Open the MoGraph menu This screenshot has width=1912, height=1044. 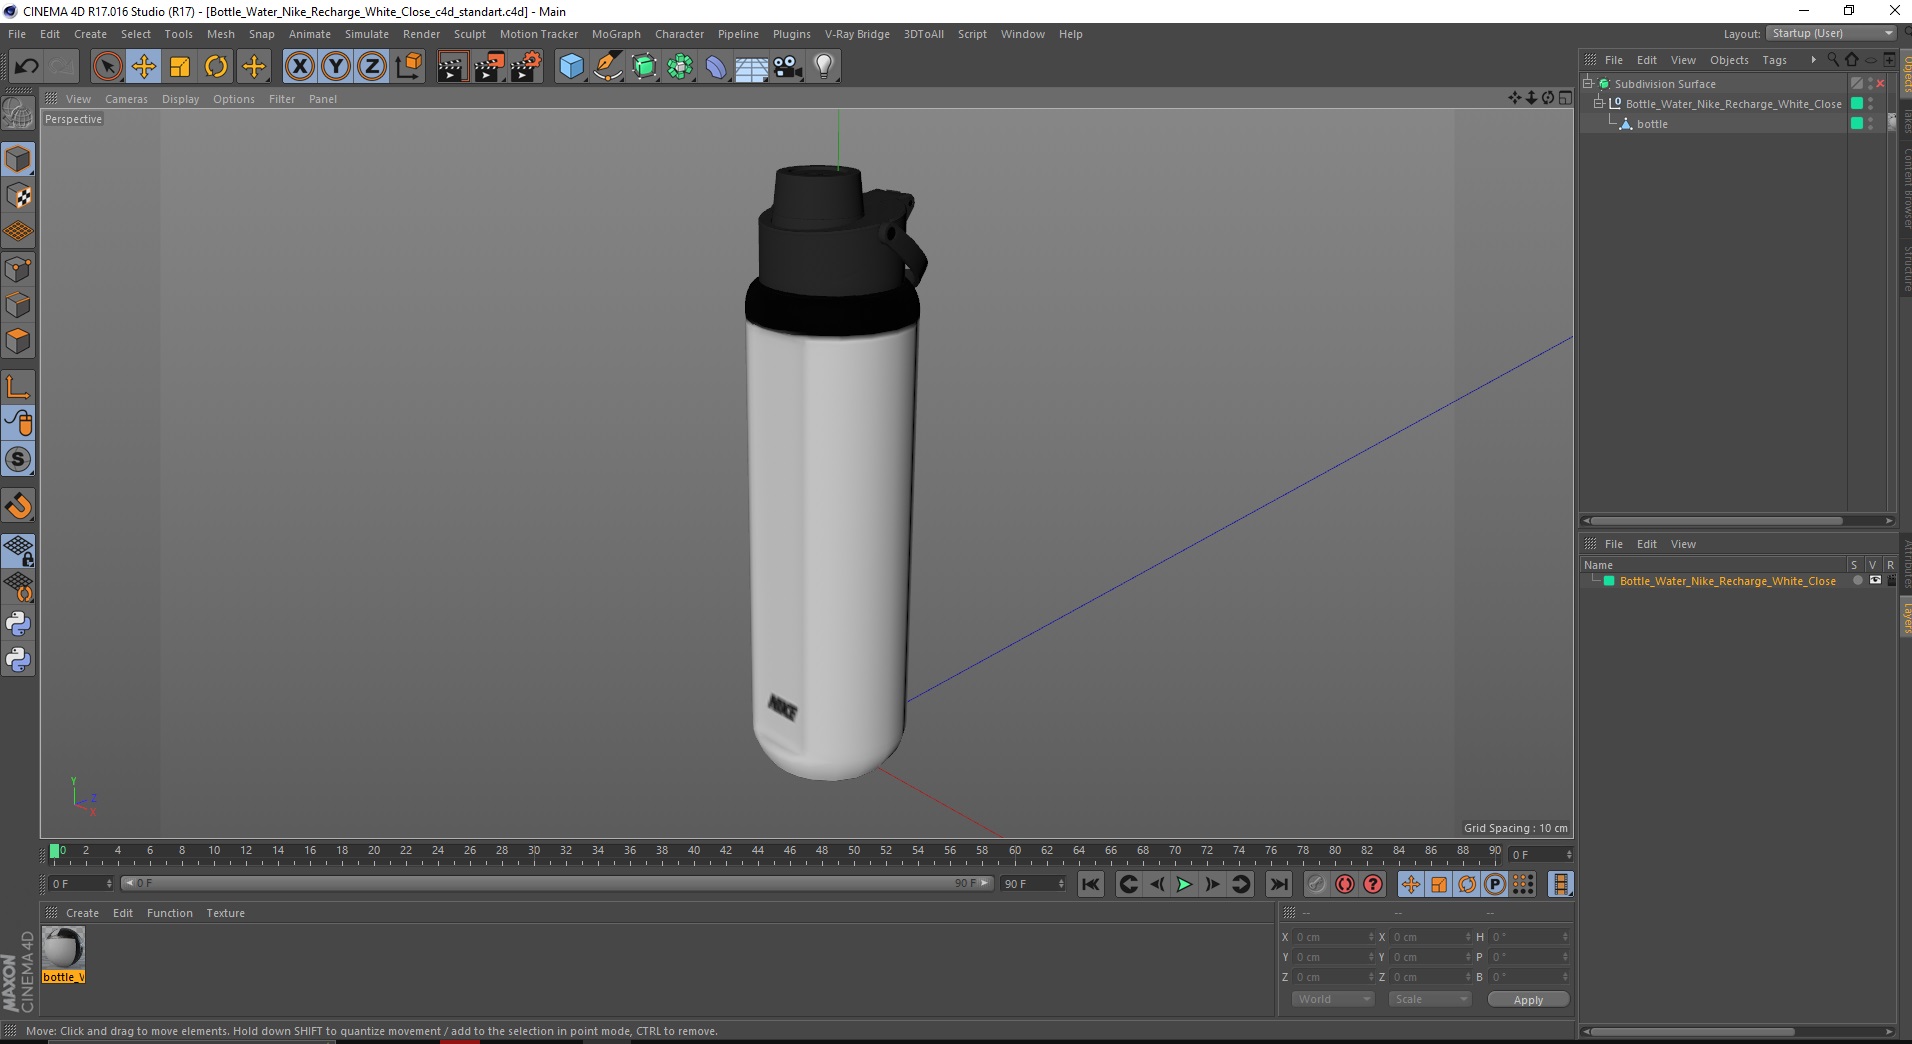tap(616, 34)
